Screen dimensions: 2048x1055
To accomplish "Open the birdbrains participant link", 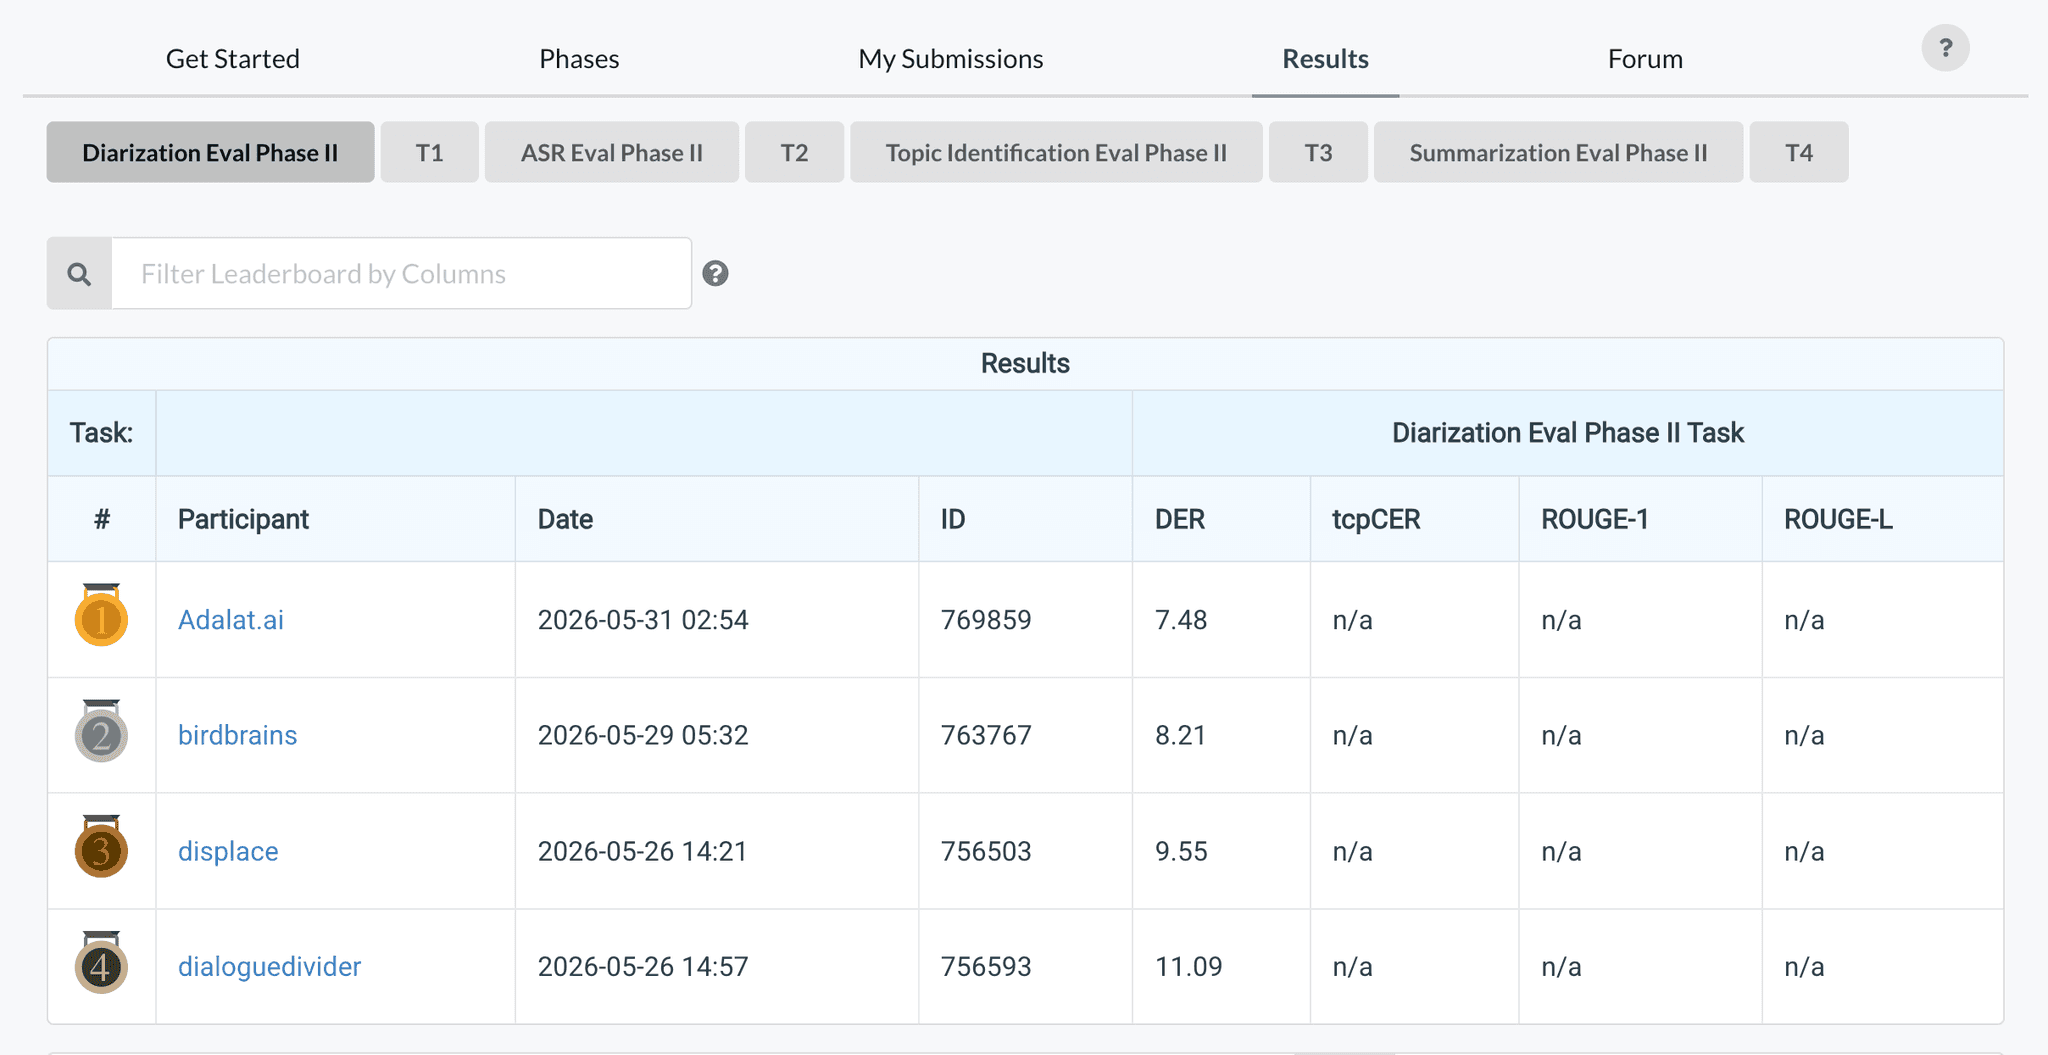I will 237,735.
